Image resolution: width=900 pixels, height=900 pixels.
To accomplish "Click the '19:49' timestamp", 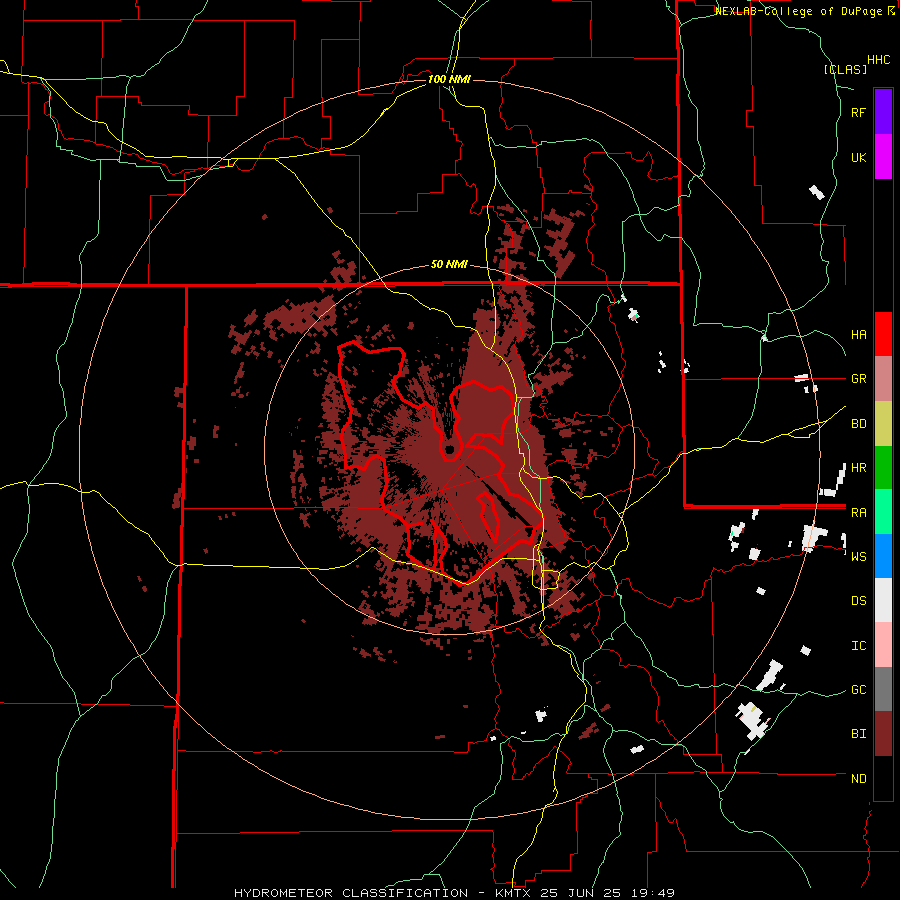I will [650, 893].
